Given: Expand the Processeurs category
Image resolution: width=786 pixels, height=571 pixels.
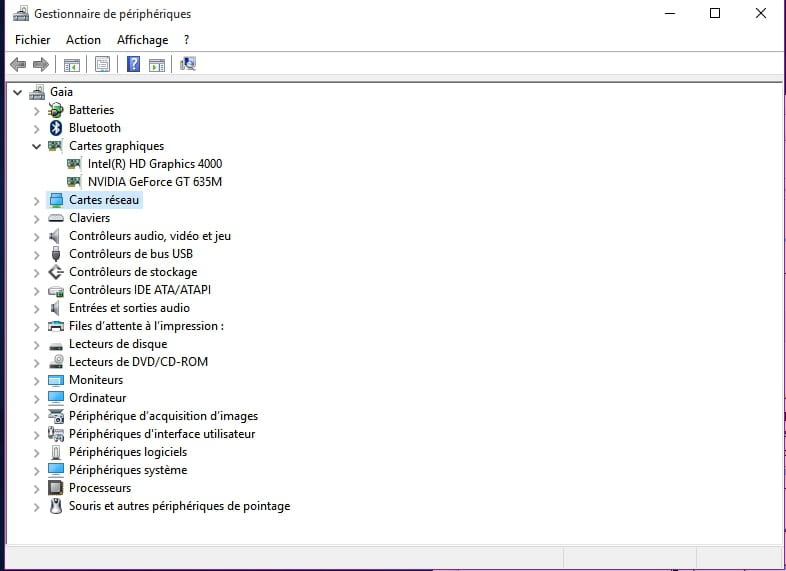Looking at the screenshot, I should click(36, 488).
